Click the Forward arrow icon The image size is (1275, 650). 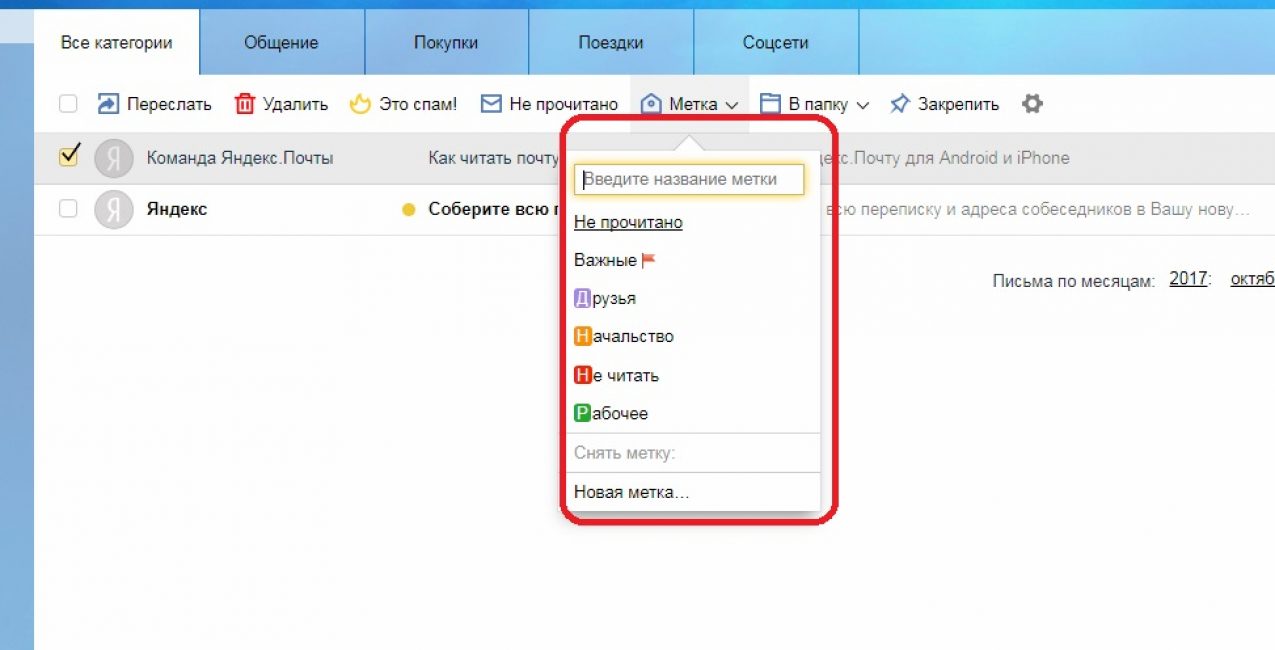(x=107, y=104)
